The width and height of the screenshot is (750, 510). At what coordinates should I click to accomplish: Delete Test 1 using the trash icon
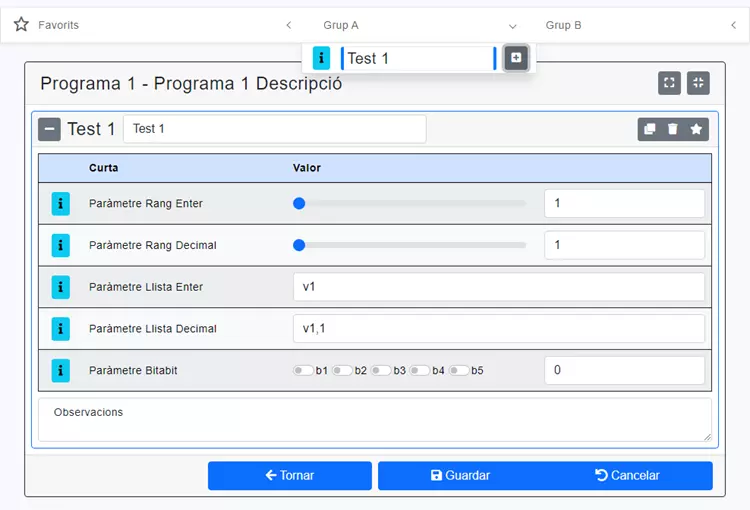coord(673,129)
